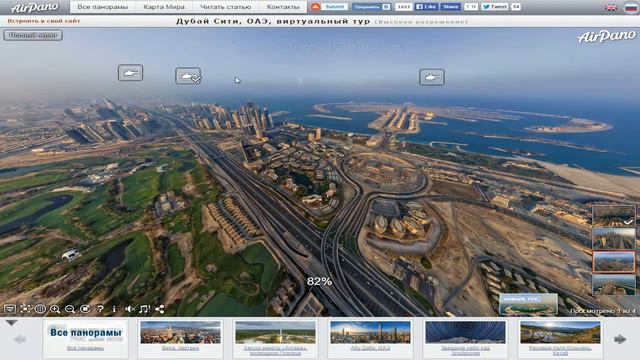Collapse the bottom gallery with the down triangle
Screen dimensions: 640x360
(x=11, y=323)
